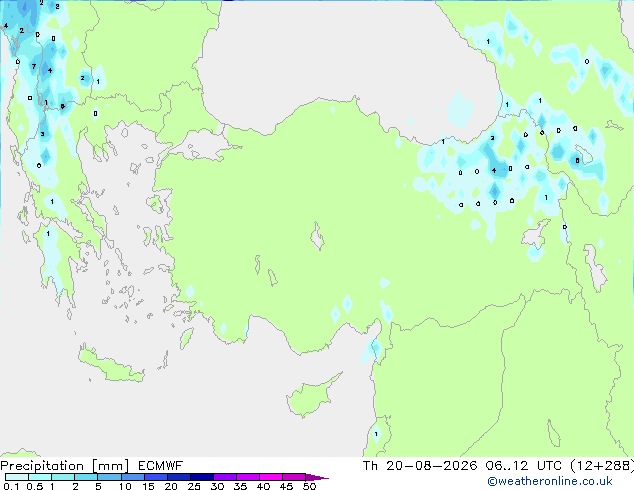Screen dimensions: 634x490
Task: Select the dark navy legend swatch between 25 and 30
Action: 202,477
